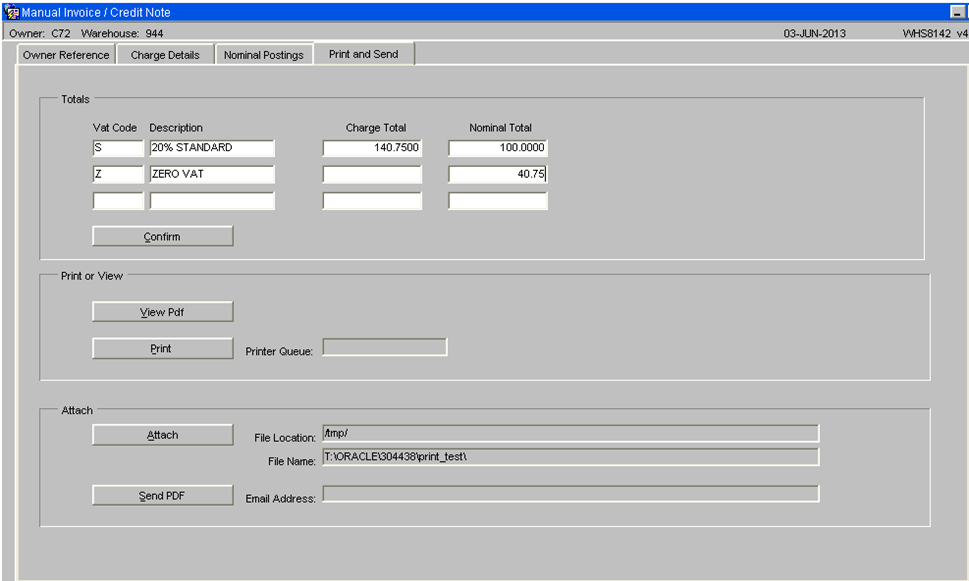
Task: Click the Owner: C72 text
Action: click(x=40, y=33)
